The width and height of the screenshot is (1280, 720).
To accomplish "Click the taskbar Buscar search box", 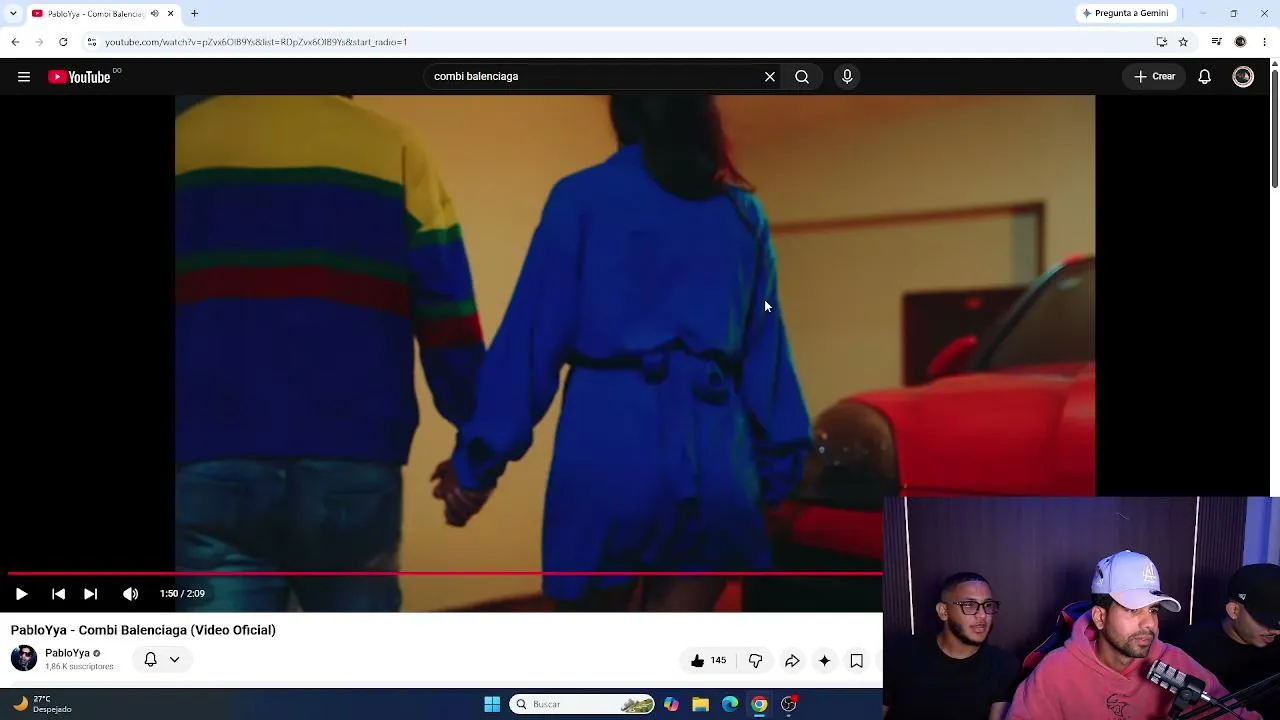I will click(x=582, y=704).
